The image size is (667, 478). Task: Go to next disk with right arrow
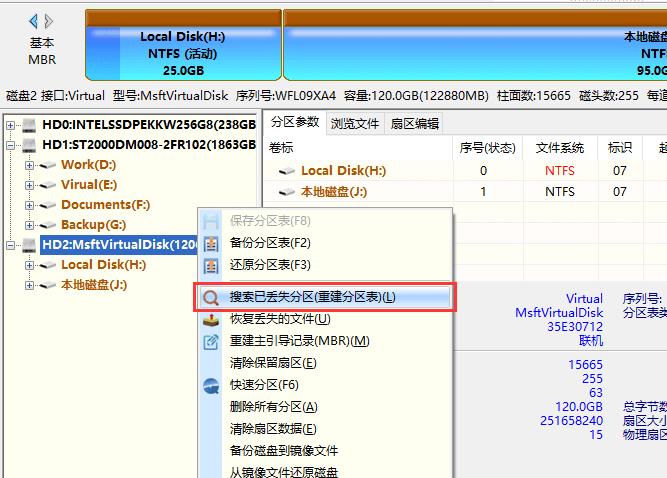tap(48, 20)
